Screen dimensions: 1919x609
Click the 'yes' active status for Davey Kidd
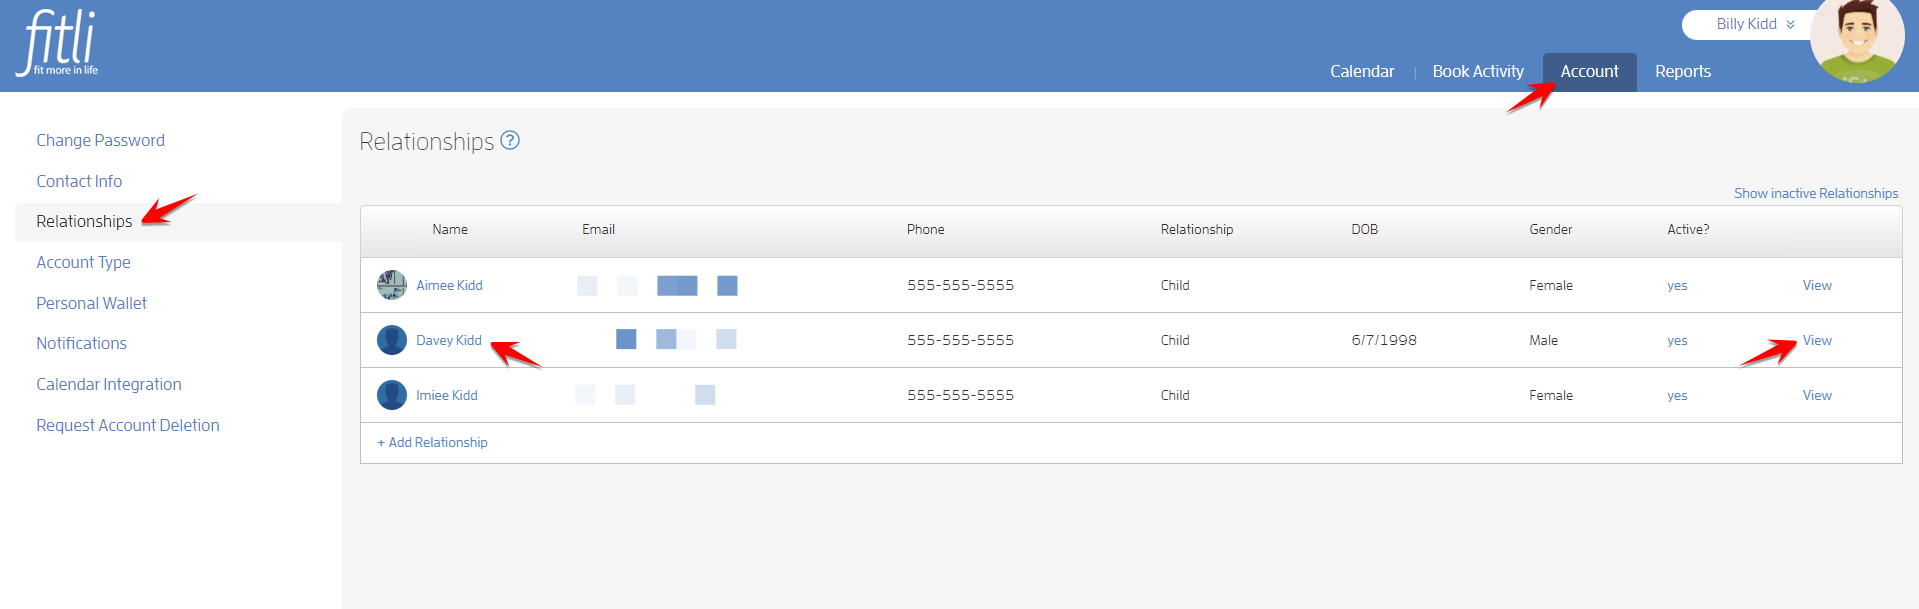(1677, 341)
